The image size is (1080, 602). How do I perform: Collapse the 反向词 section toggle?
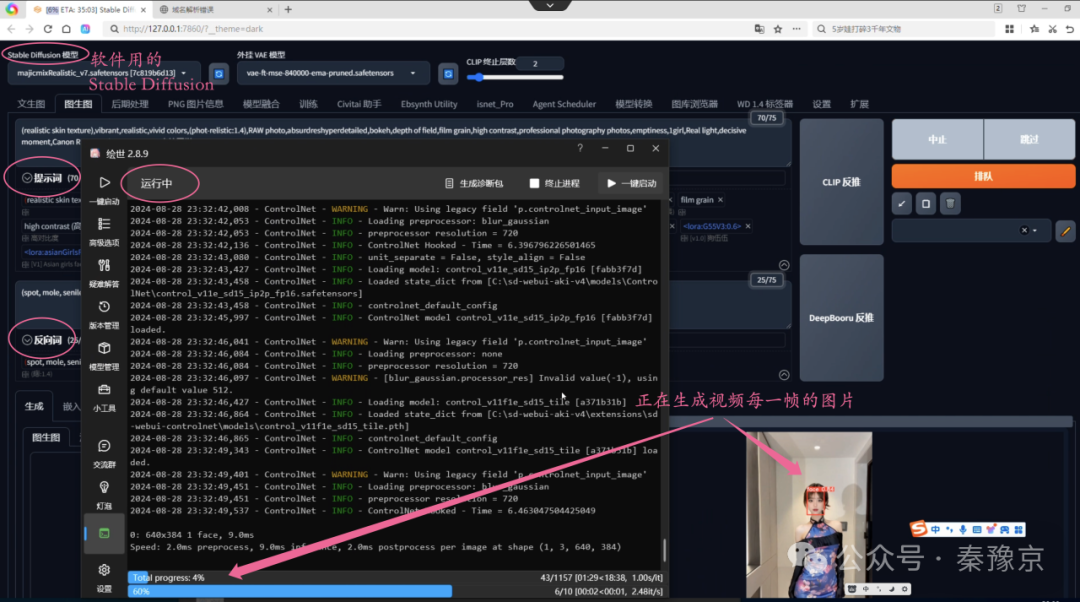(27, 340)
